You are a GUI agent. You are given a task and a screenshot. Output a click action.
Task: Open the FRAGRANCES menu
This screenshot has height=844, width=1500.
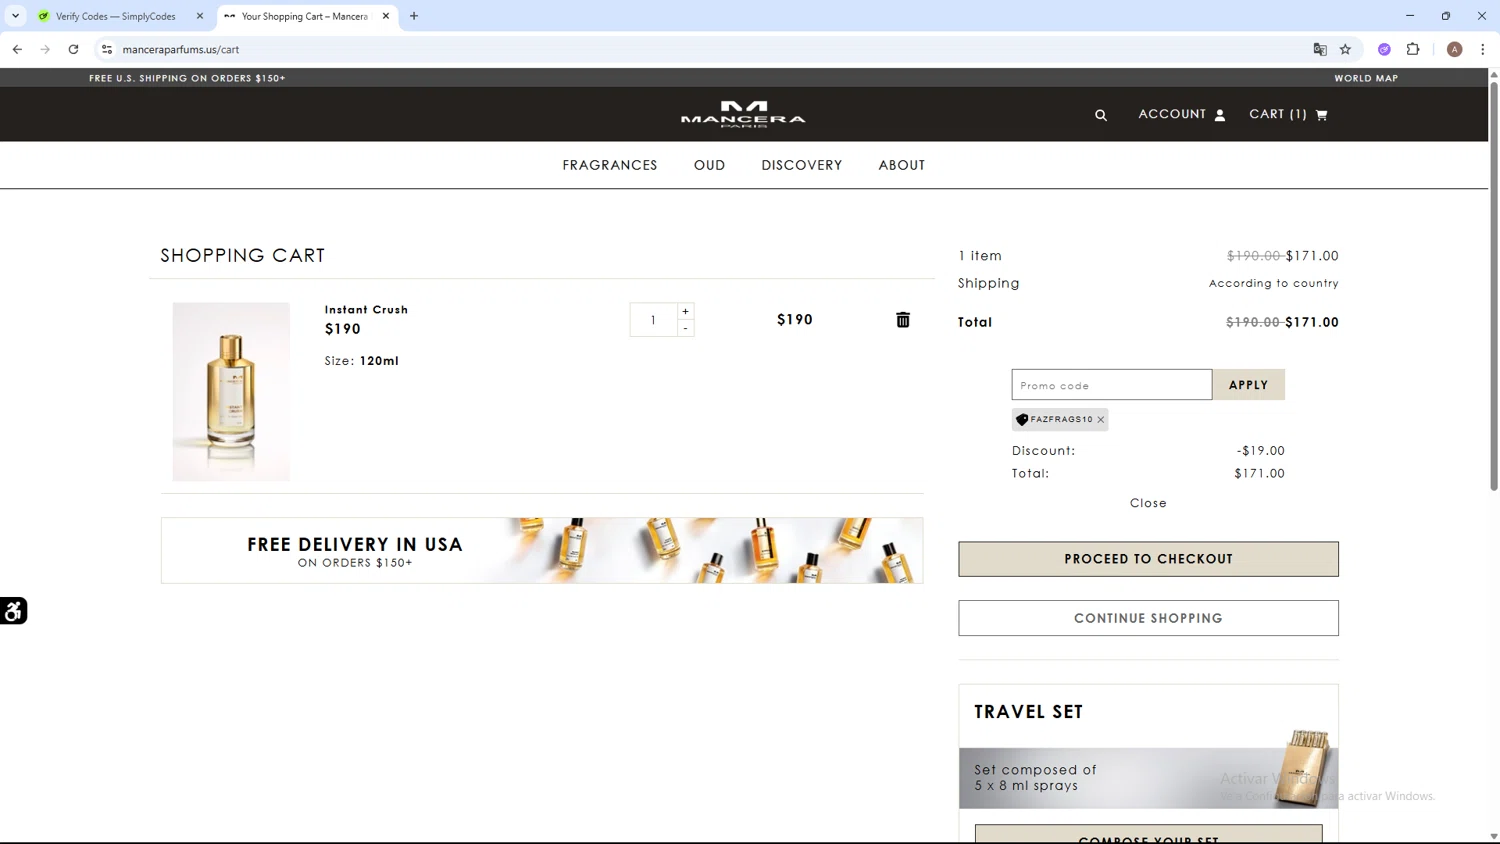tap(610, 165)
